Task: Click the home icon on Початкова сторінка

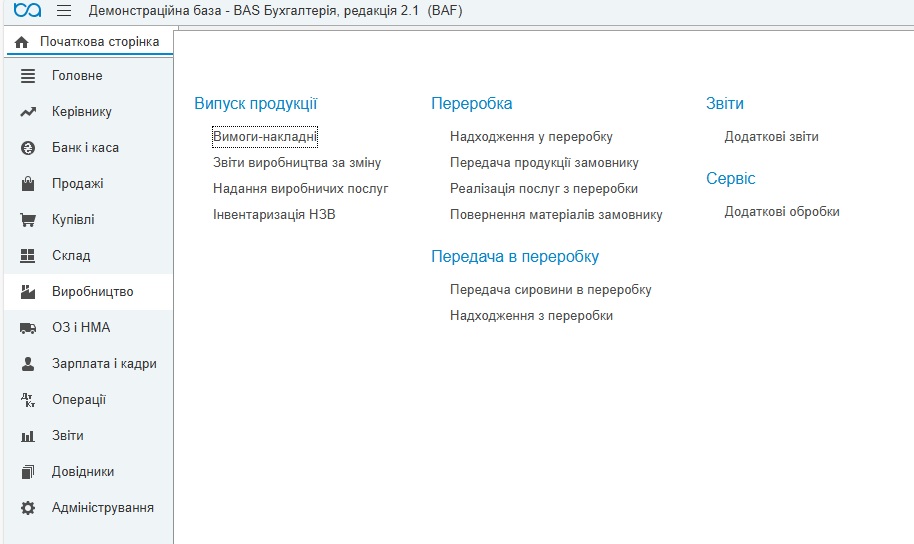Action: [x=21, y=42]
